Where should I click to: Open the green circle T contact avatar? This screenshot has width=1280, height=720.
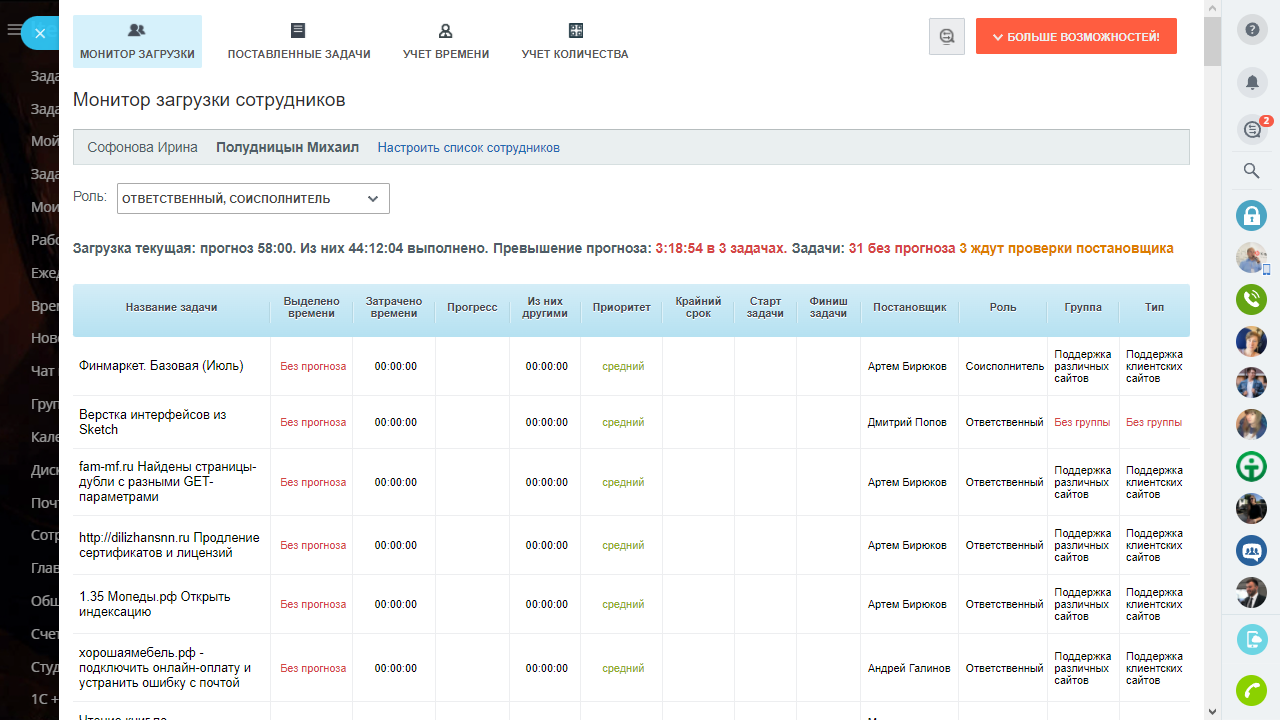pos(1251,467)
